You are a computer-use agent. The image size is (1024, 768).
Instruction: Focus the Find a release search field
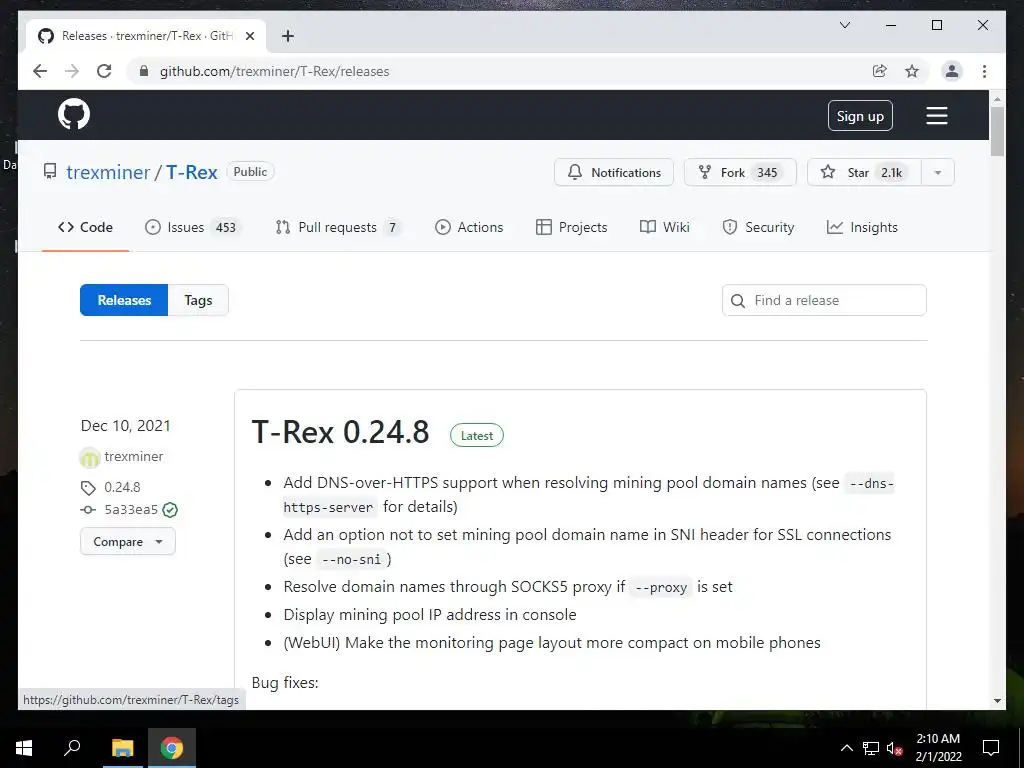pyautogui.click(x=824, y=300)
